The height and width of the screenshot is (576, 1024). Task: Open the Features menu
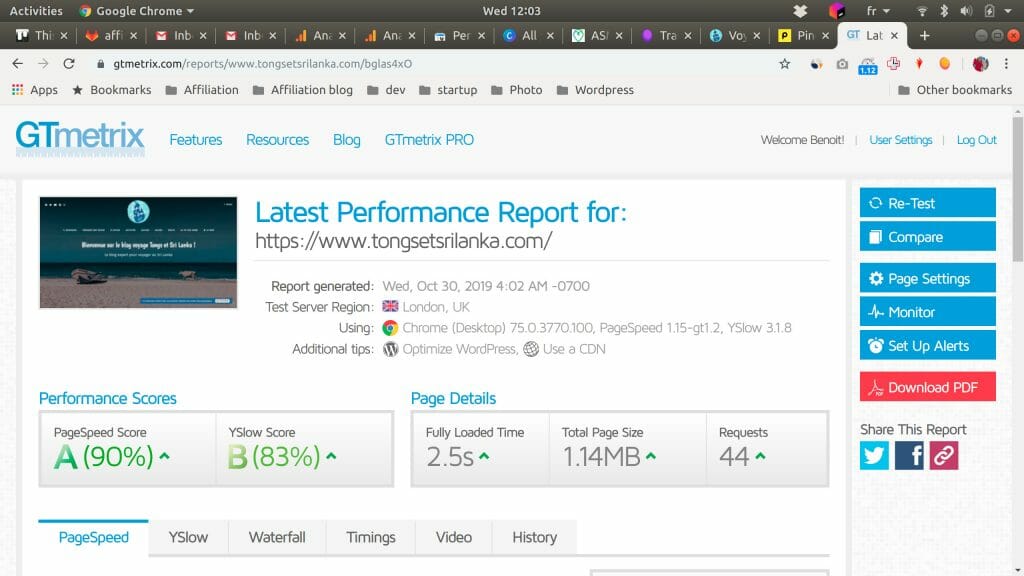pos(195,140)
